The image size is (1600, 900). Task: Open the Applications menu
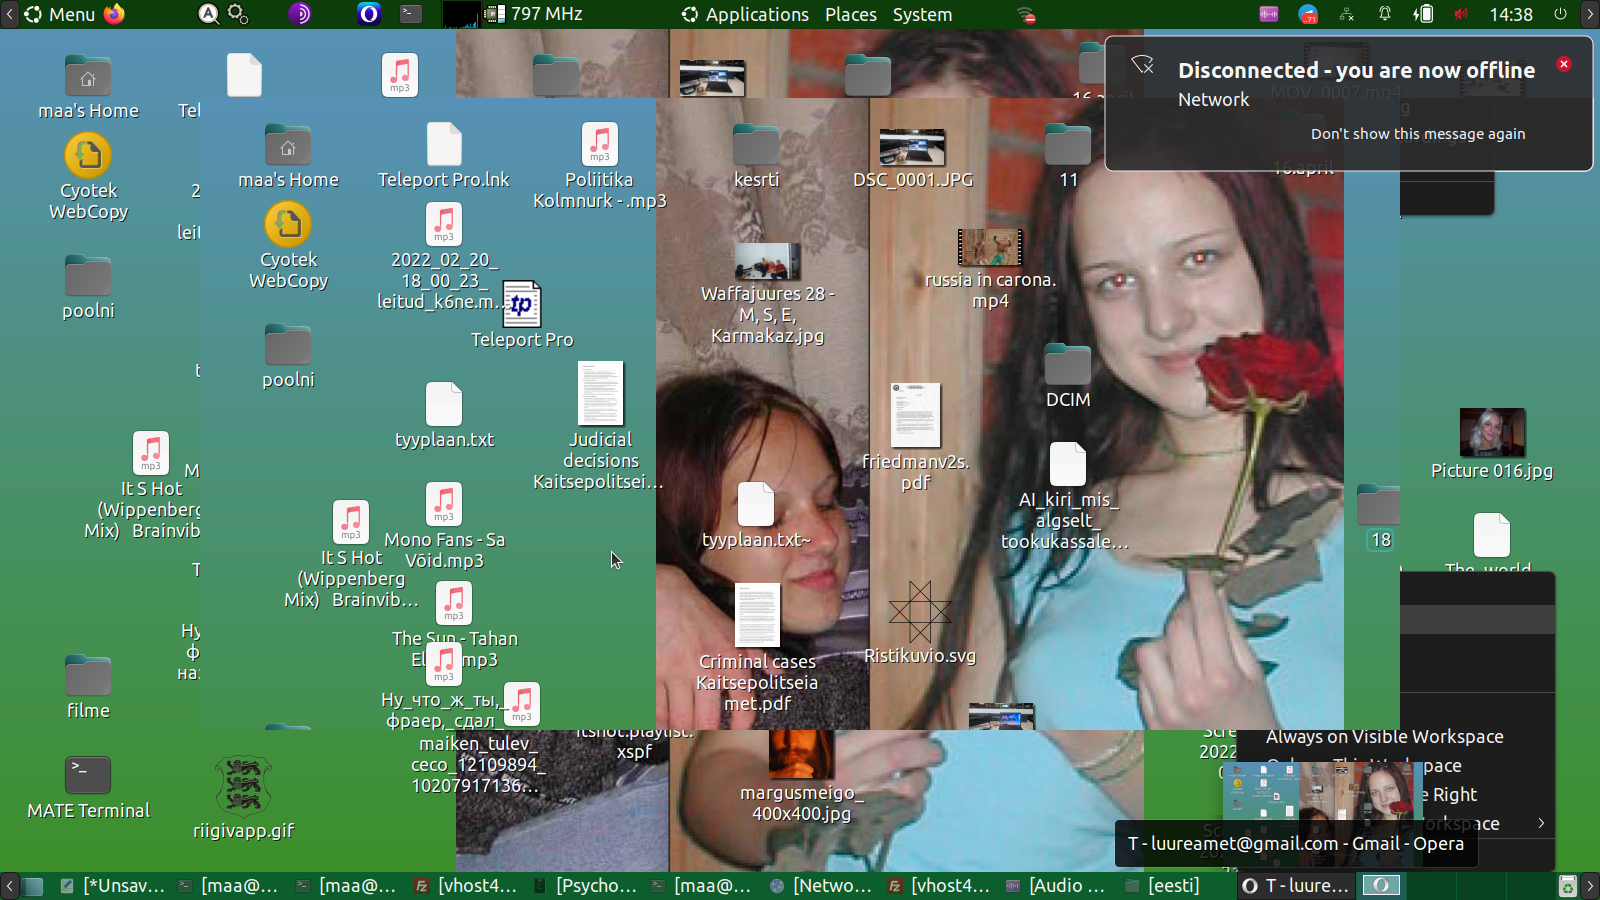click(745, 14)
